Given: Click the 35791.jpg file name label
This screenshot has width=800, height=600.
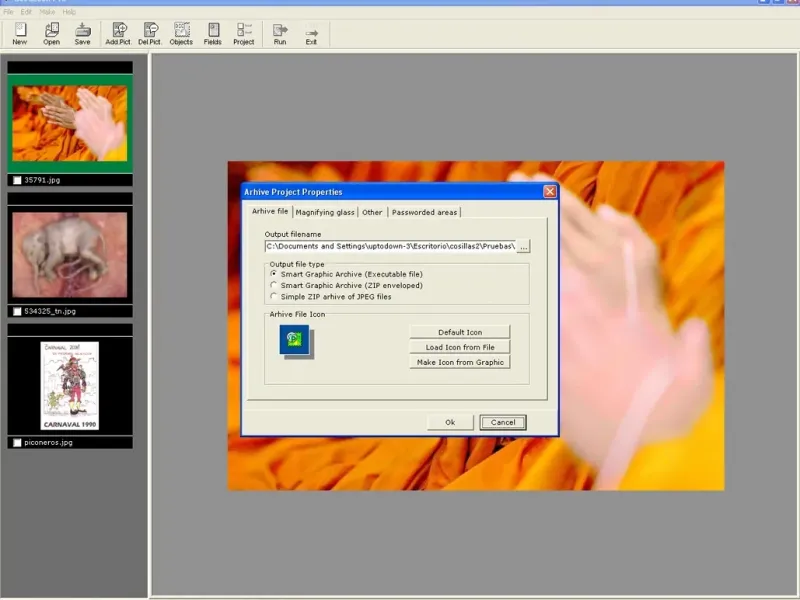Looking at the screenshot, I should click(42, 180).
